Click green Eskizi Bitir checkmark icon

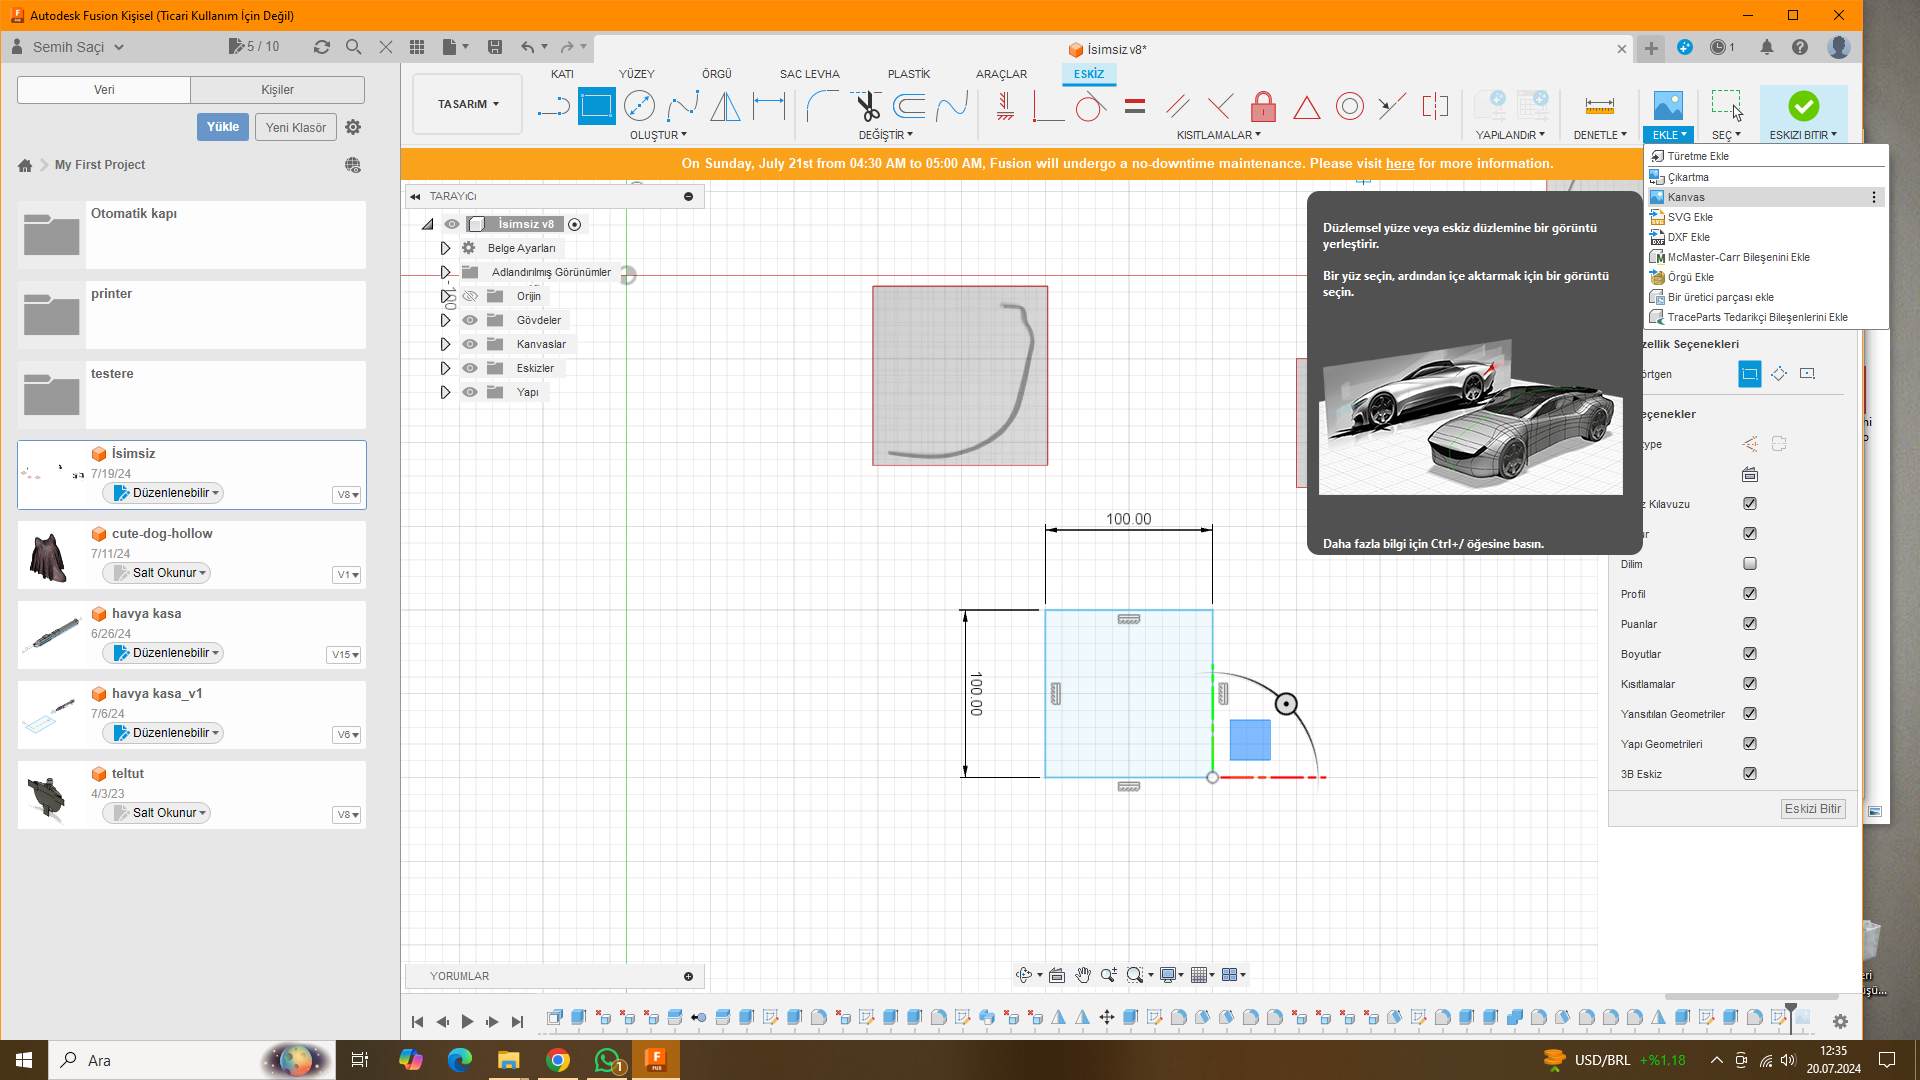point(1803,106)
